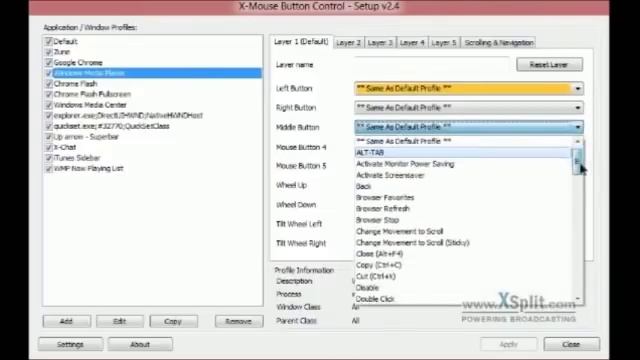Image resolution: width=640 pixels, height=360 pixels.
Task: Click in the Layer name field
Action: [x=431, y=65]
